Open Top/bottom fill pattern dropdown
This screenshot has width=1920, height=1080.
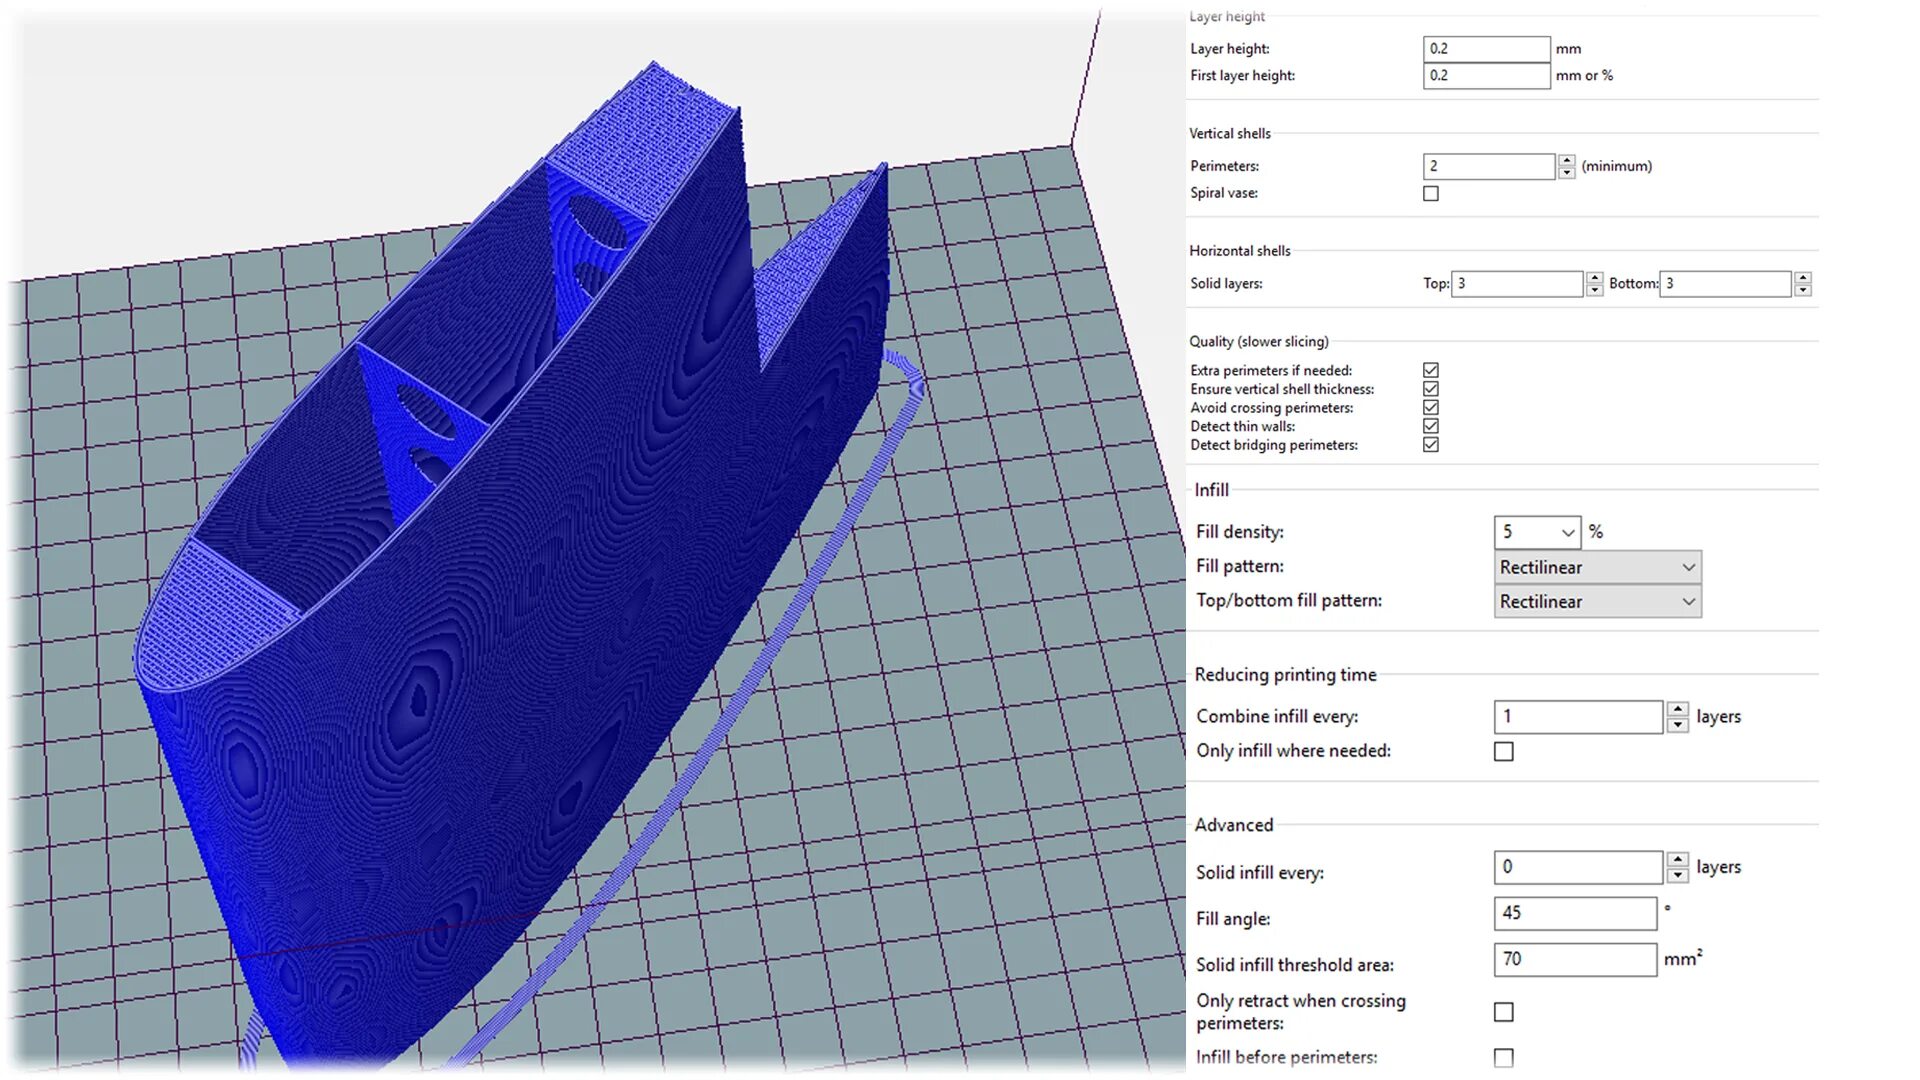(1688, 602)
